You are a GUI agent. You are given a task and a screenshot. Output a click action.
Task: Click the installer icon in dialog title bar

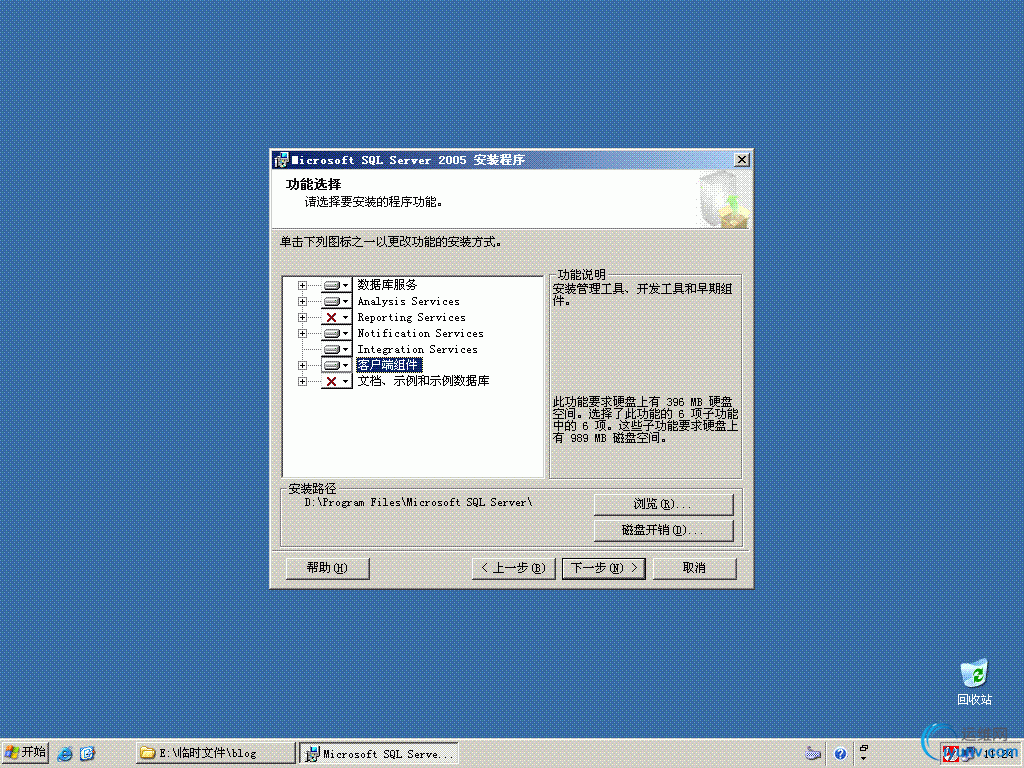click(x=281, y=160)
